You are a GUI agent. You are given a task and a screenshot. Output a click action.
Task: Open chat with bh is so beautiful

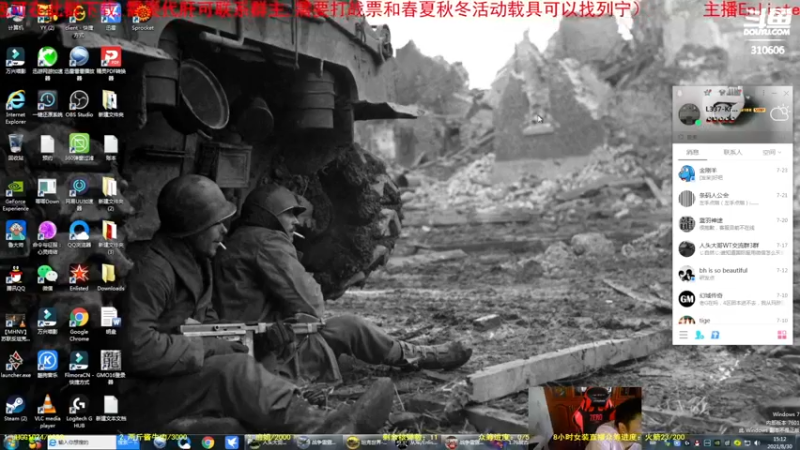[x=733, y=273]
